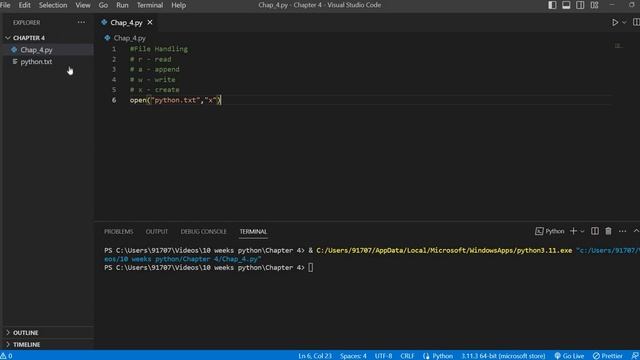Open the Run menu
This screenshot has width=640, height=360.
click(x=122, y=5)
